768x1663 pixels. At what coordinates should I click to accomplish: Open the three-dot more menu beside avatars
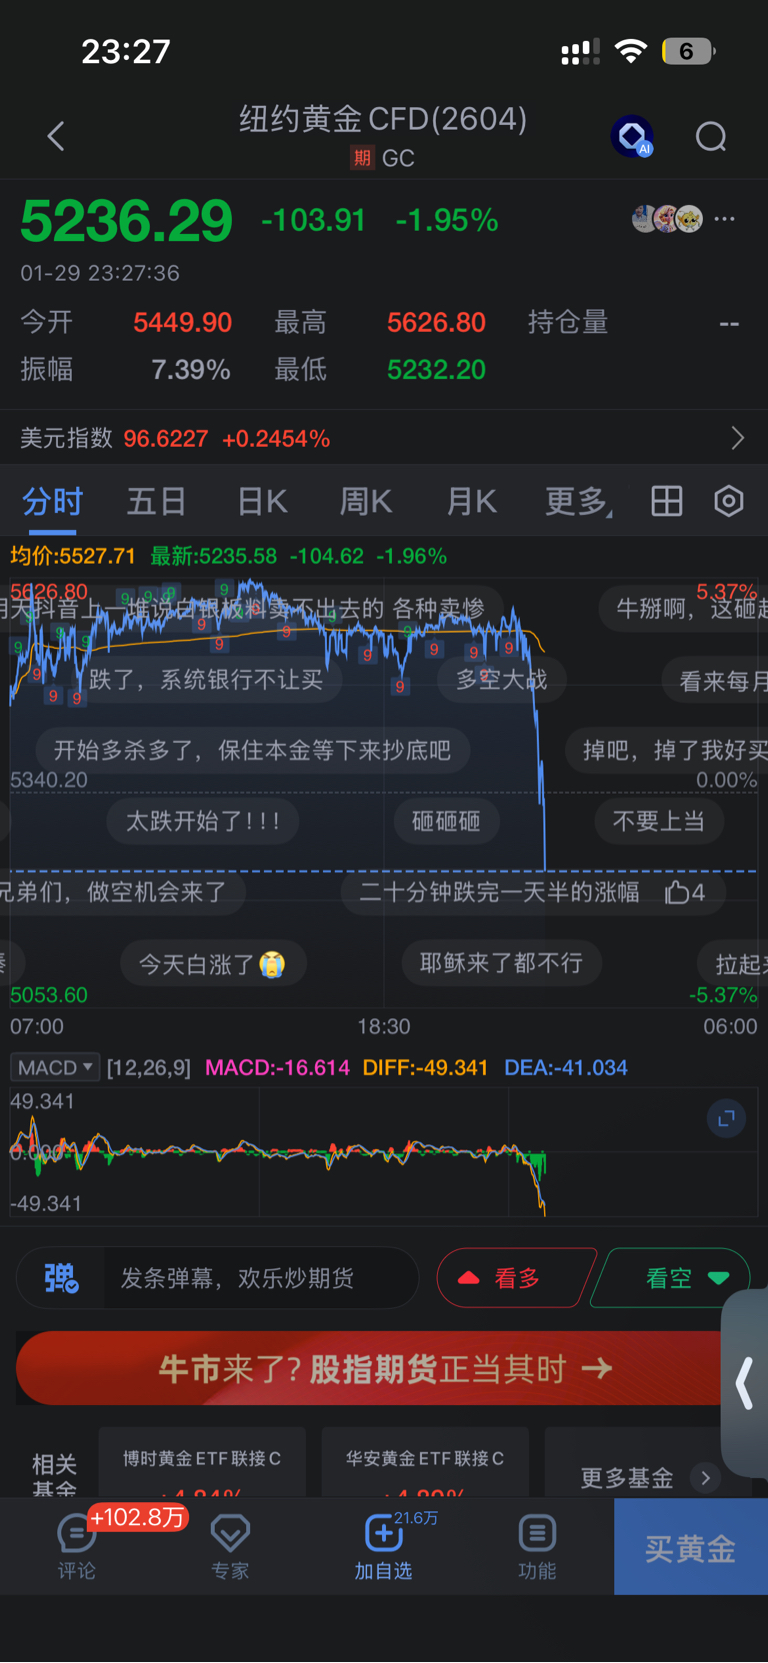click(725, 218)
